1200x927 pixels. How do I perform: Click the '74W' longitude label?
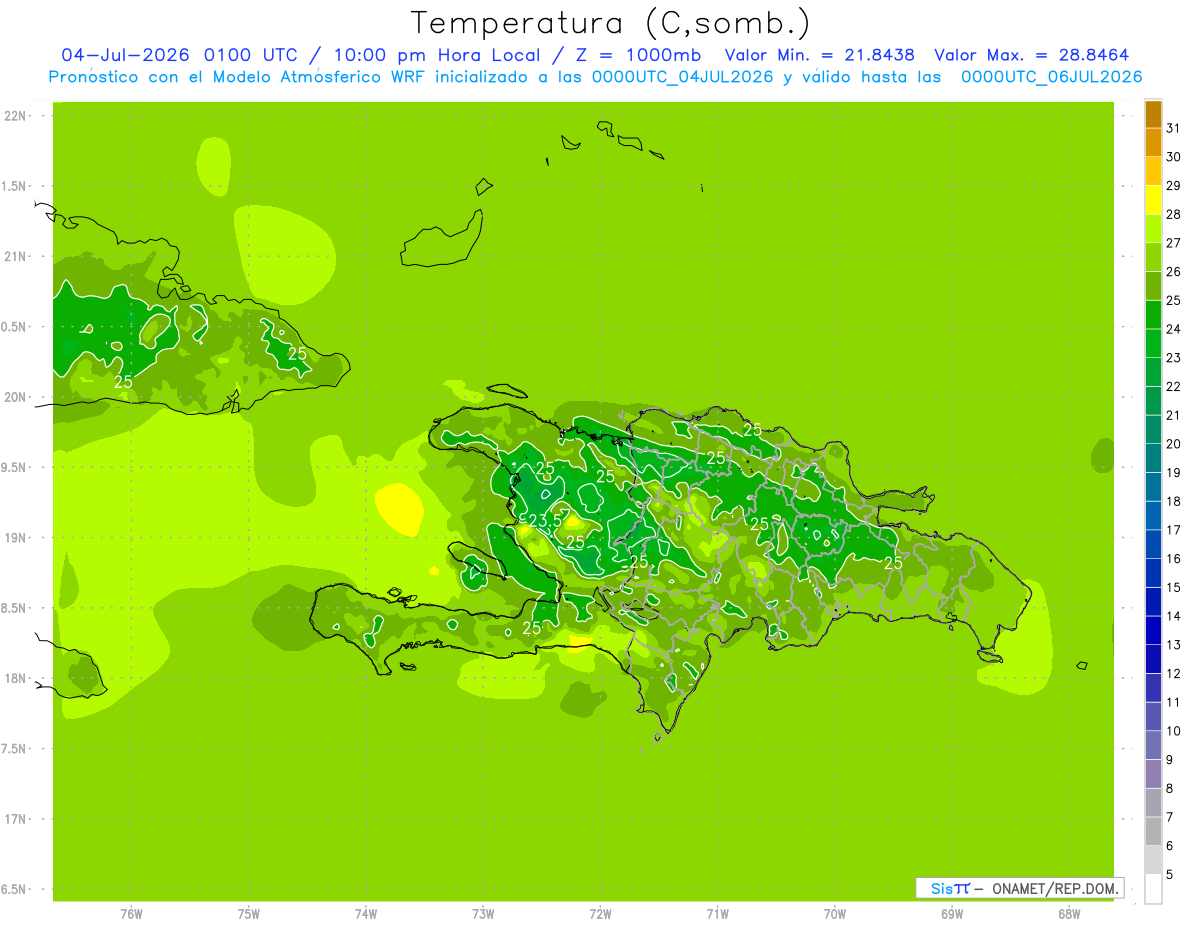coord(365,914)
